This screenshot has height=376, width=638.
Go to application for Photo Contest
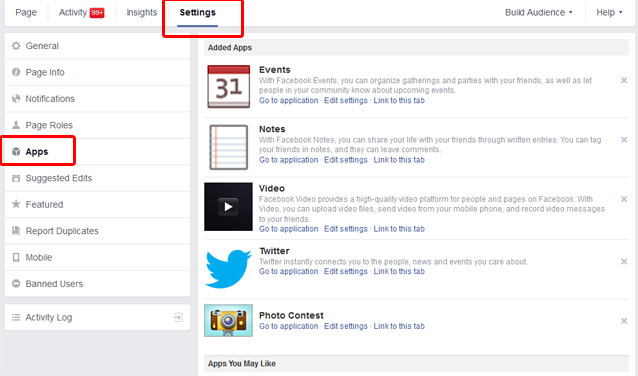[x=288, y=326]
